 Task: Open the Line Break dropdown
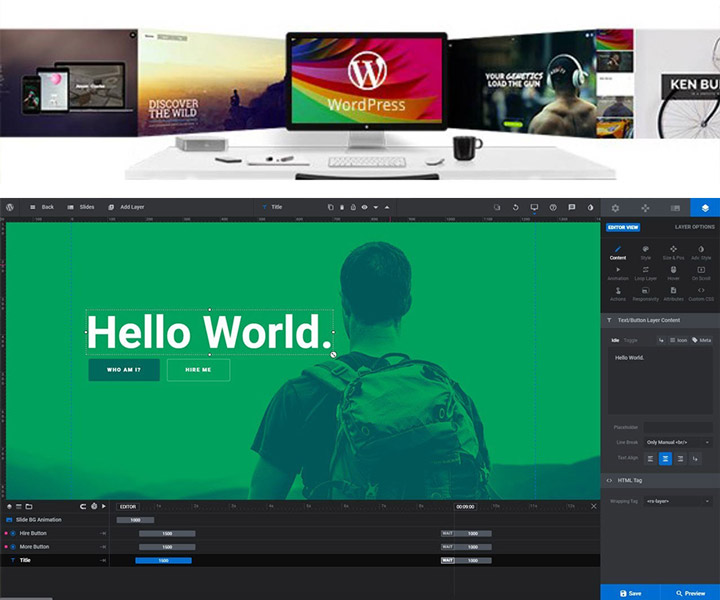pyautogui.click(x=677, y=442)
